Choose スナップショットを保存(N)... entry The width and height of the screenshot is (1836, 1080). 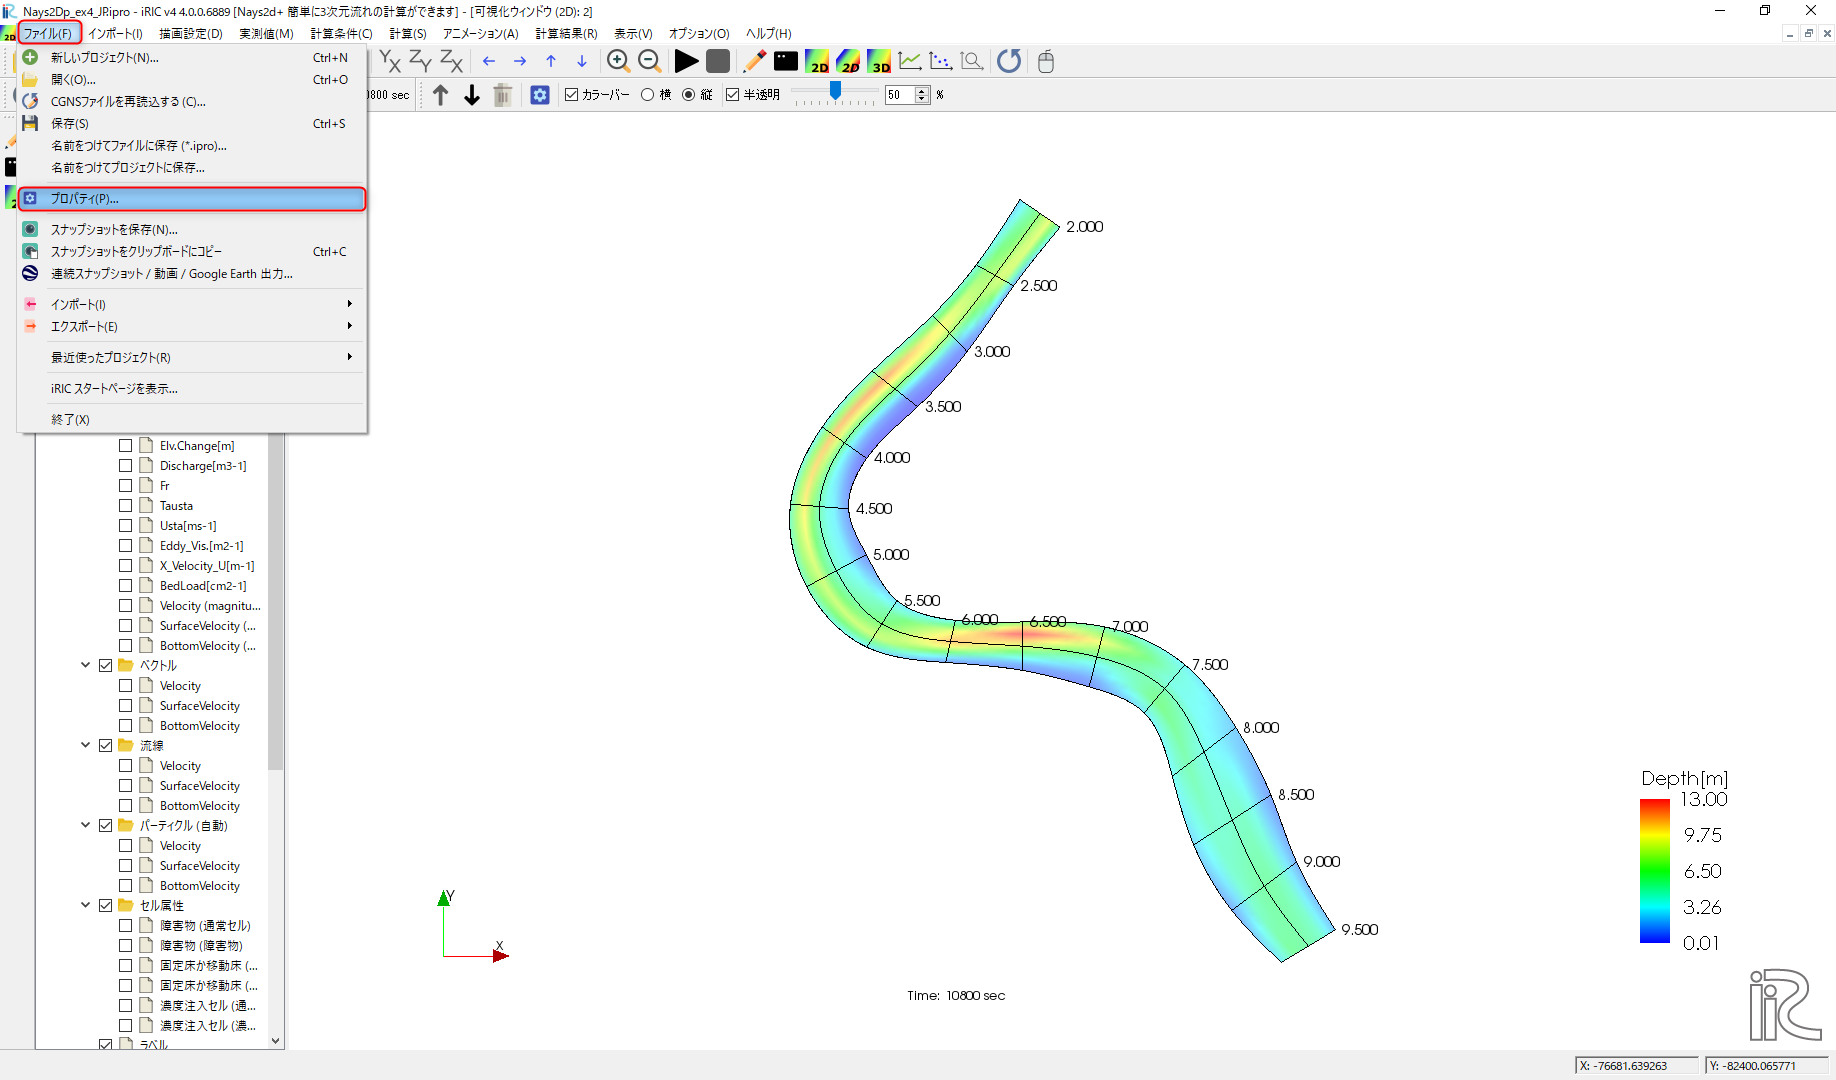191,230
